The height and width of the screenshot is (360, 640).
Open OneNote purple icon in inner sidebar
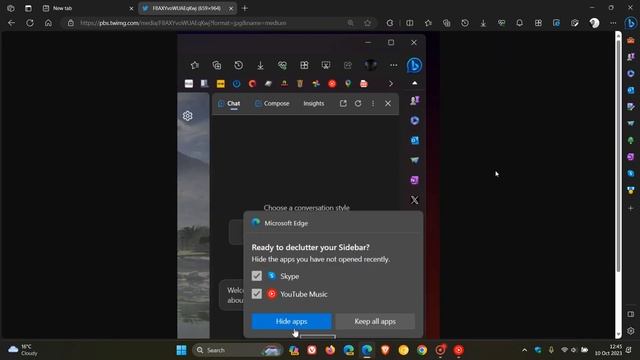pos(415,180)
